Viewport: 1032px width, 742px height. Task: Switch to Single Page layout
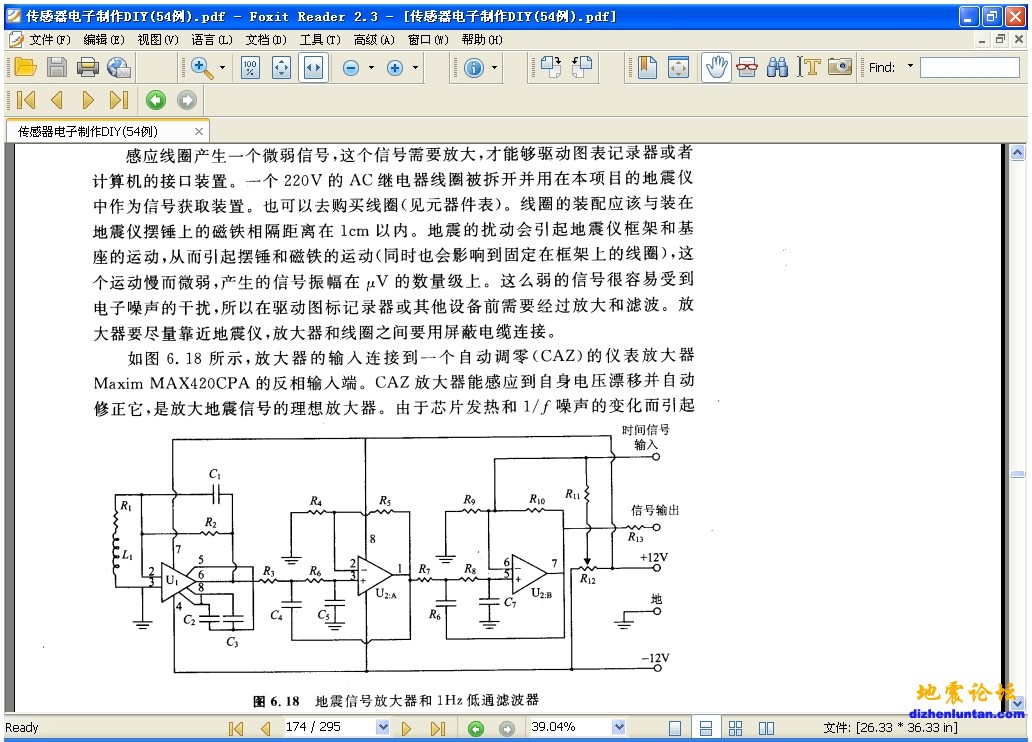675,728
